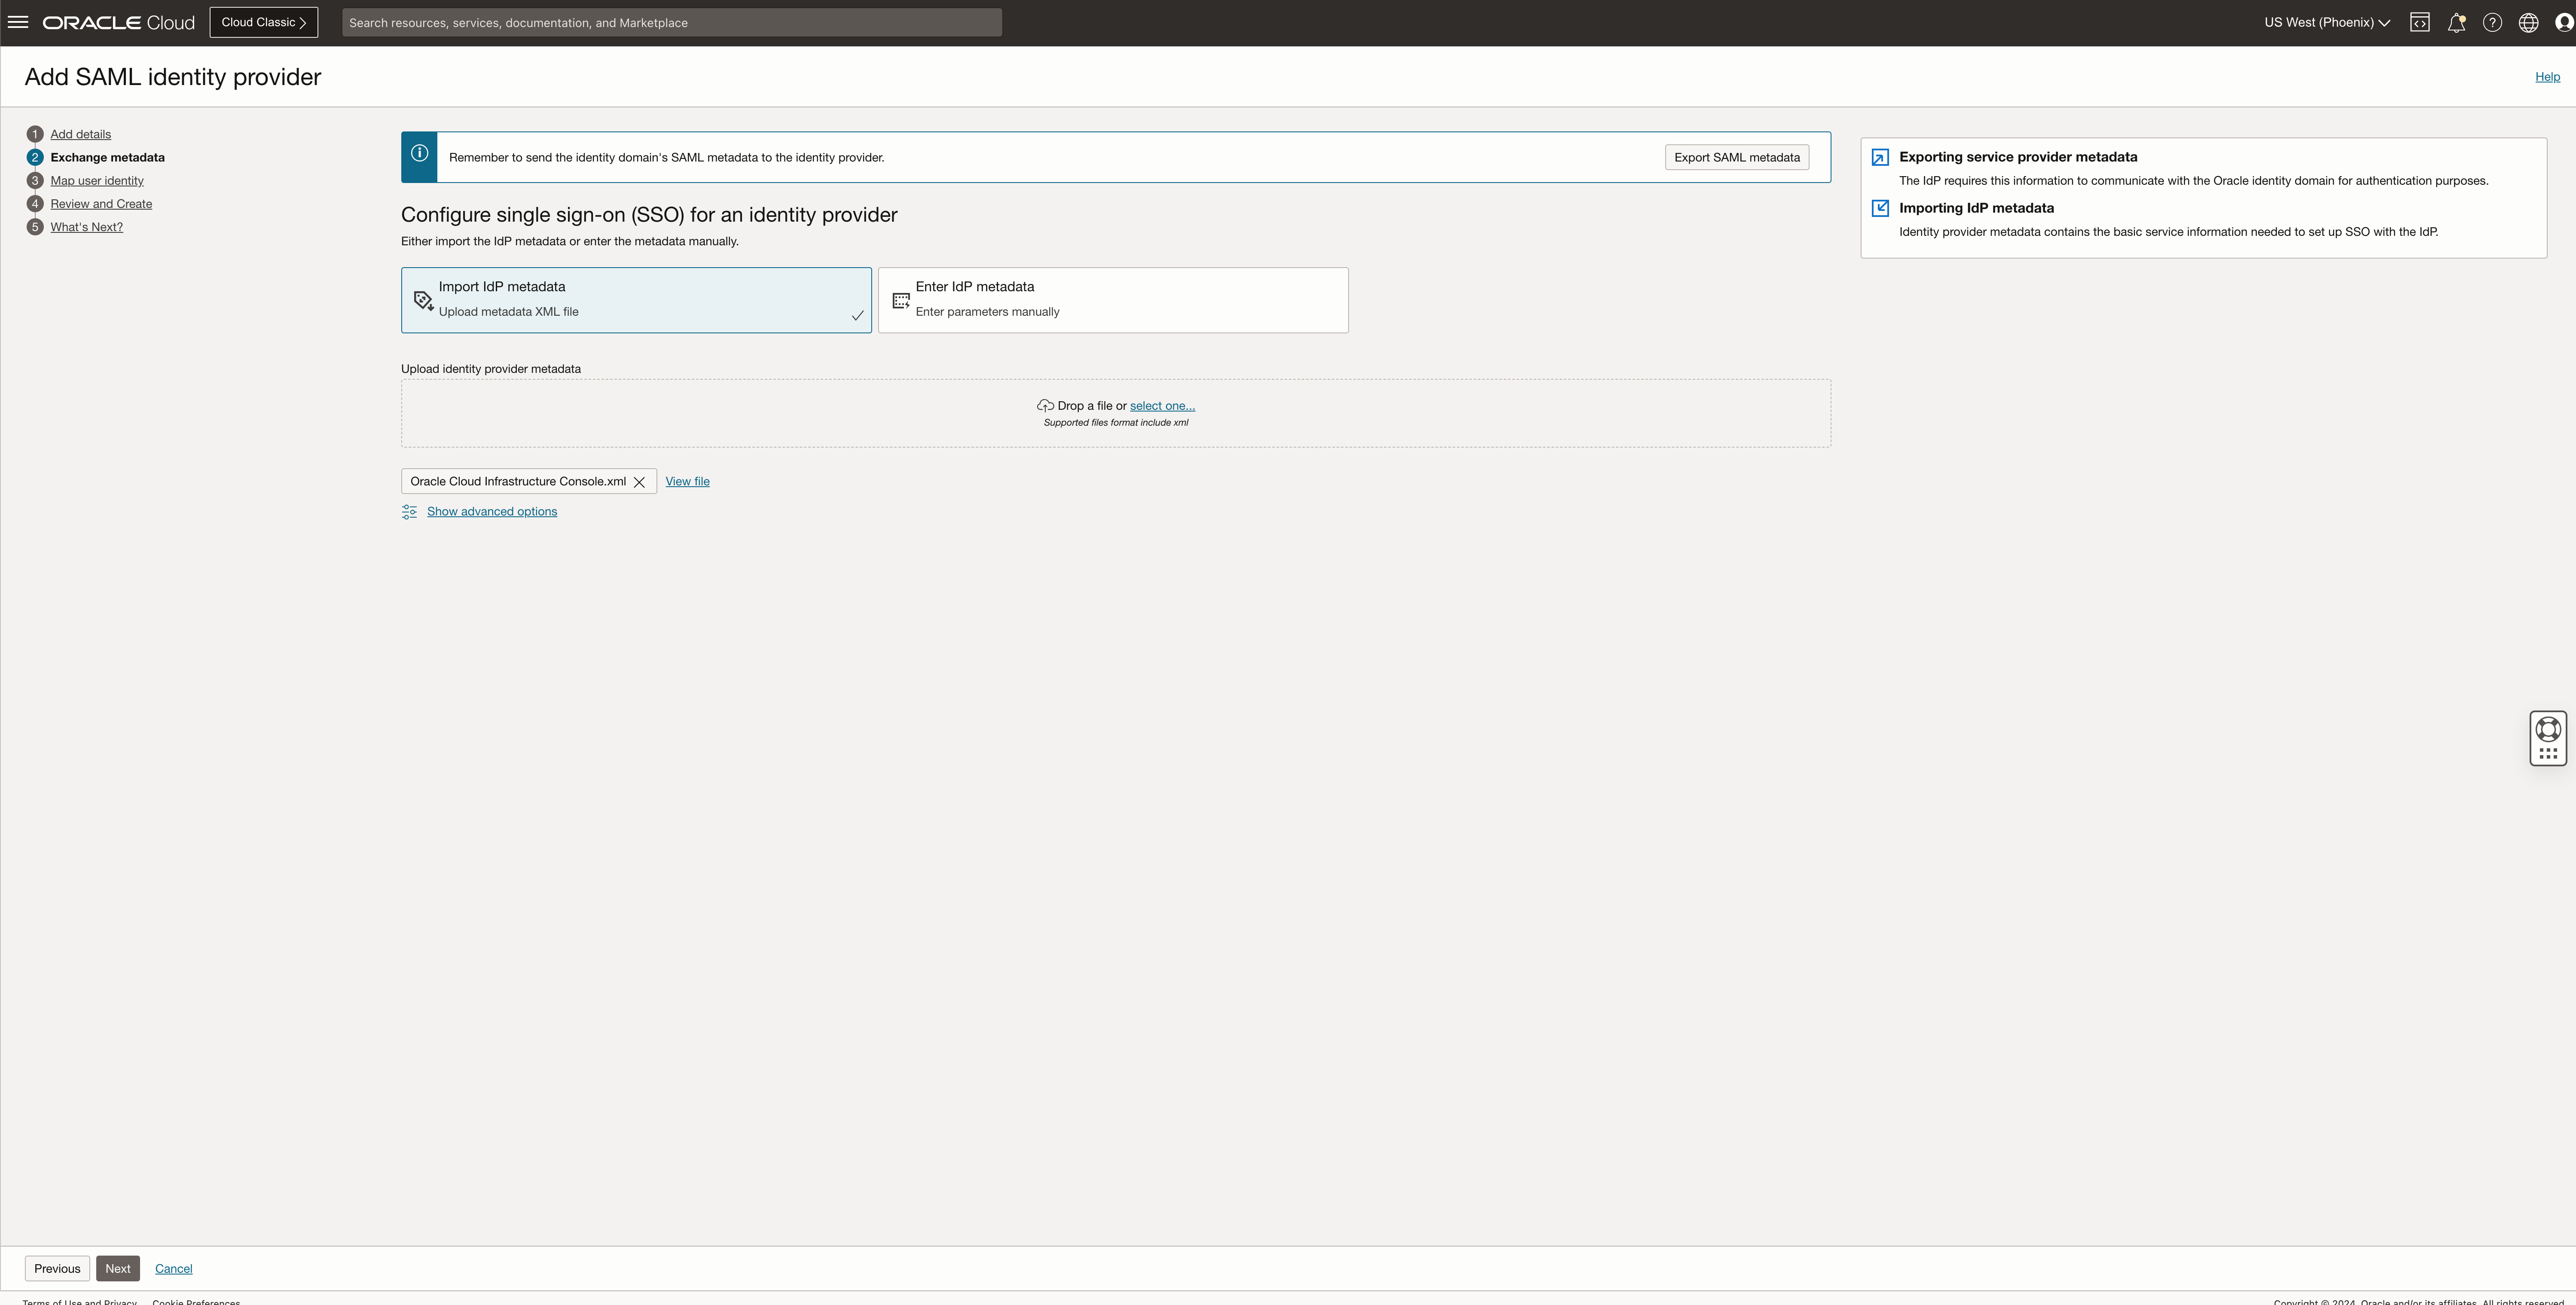Open the user profile avatar menu
This screenshot has width=2576, height=1305.
pos(2564,22)
